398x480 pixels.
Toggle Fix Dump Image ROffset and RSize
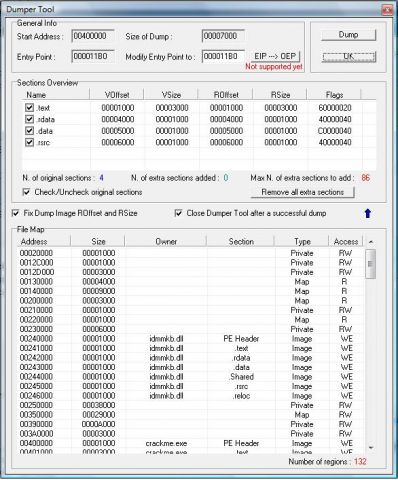15,213
